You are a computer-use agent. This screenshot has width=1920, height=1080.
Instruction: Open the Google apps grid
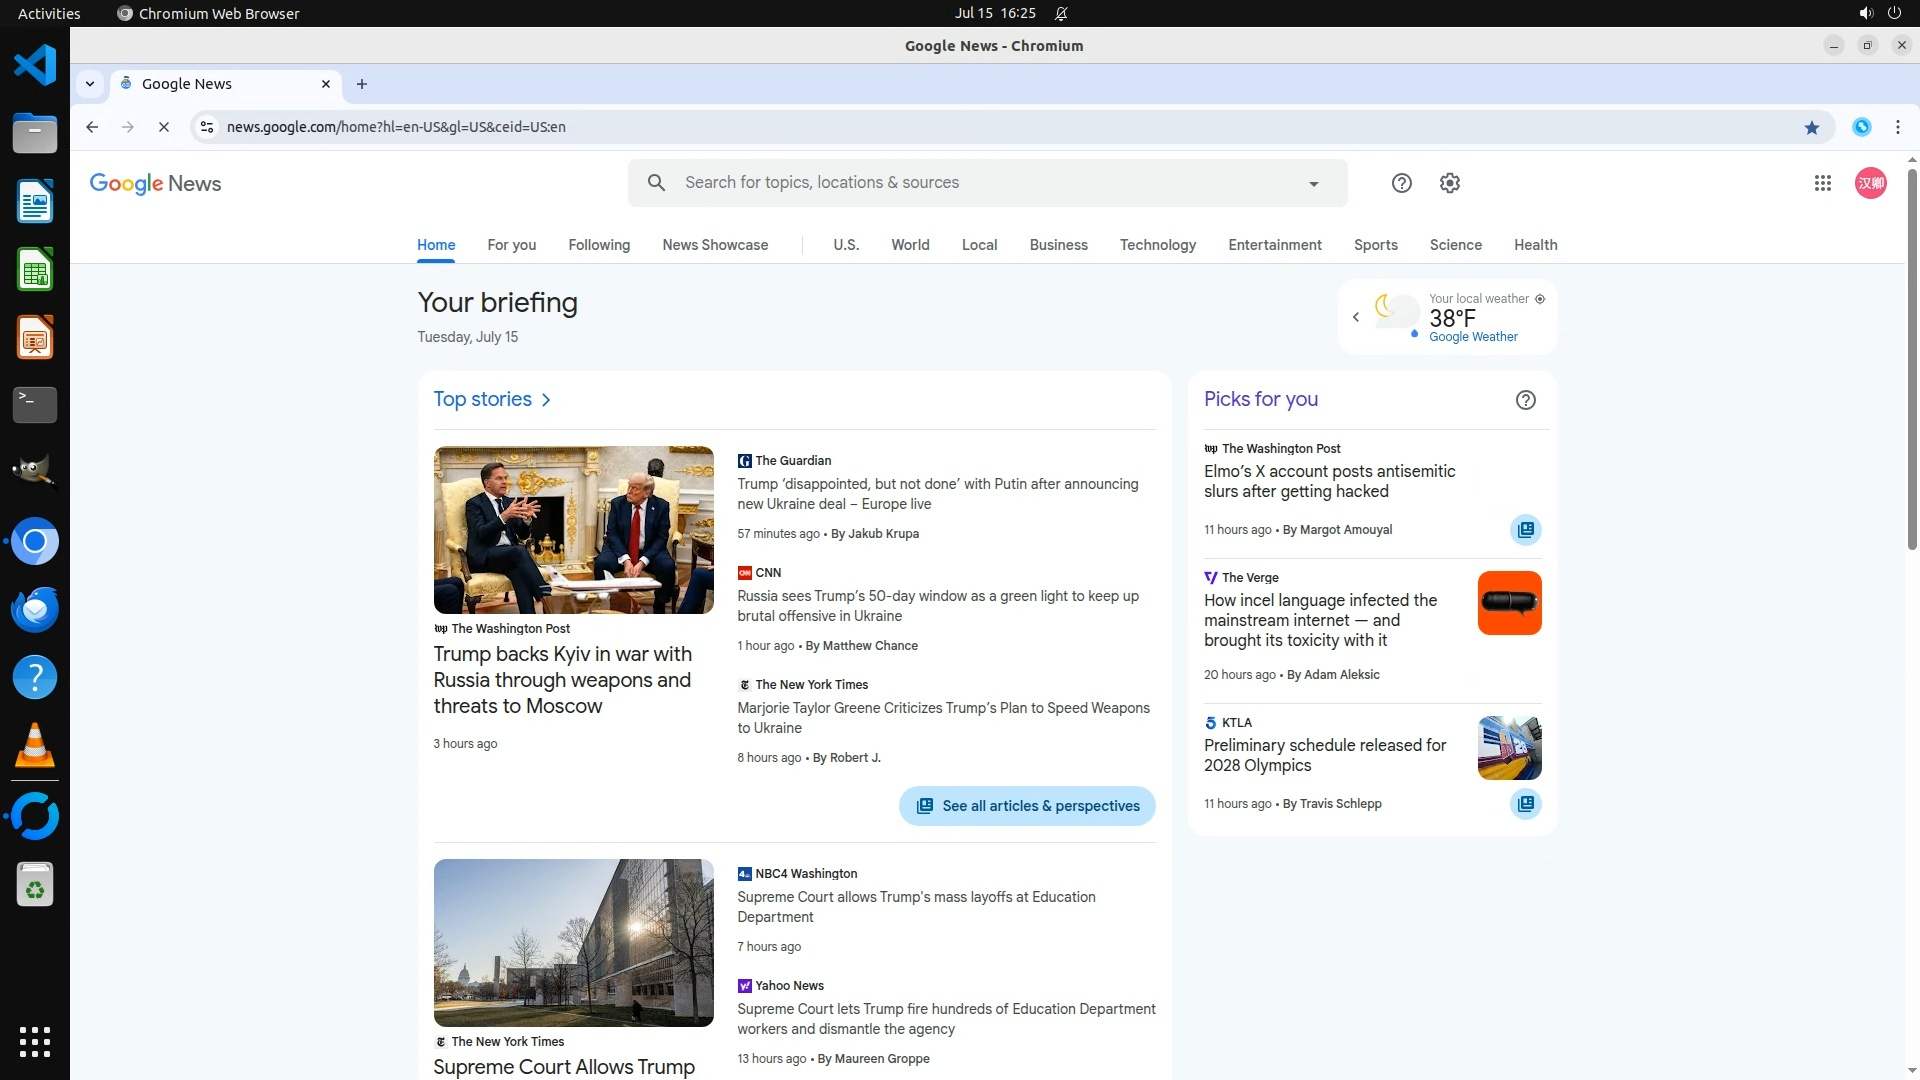click(x=1822, y=183)
